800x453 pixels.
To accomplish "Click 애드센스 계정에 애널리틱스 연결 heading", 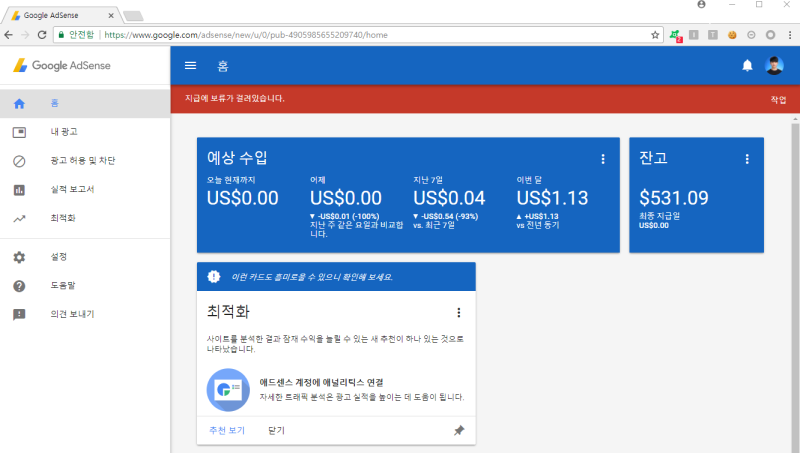I will coord(321,383).
